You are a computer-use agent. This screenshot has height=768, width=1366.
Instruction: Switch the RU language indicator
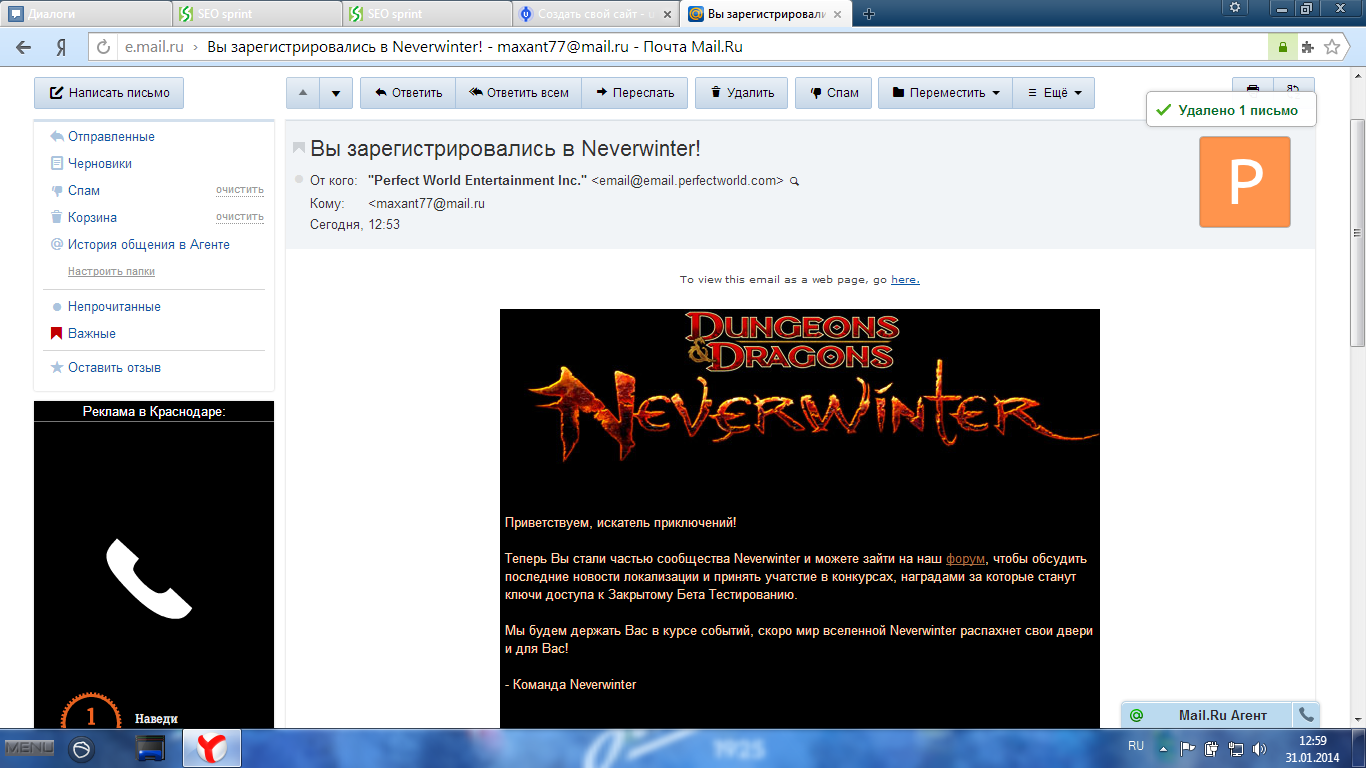pos(1136,746)
